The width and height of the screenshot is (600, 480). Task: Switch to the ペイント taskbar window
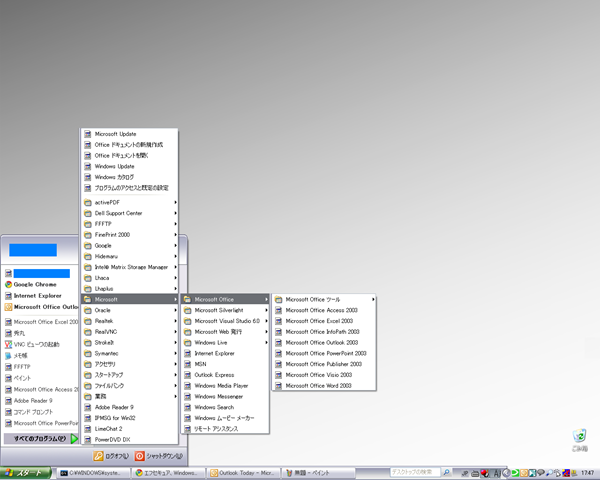point(319,473)
